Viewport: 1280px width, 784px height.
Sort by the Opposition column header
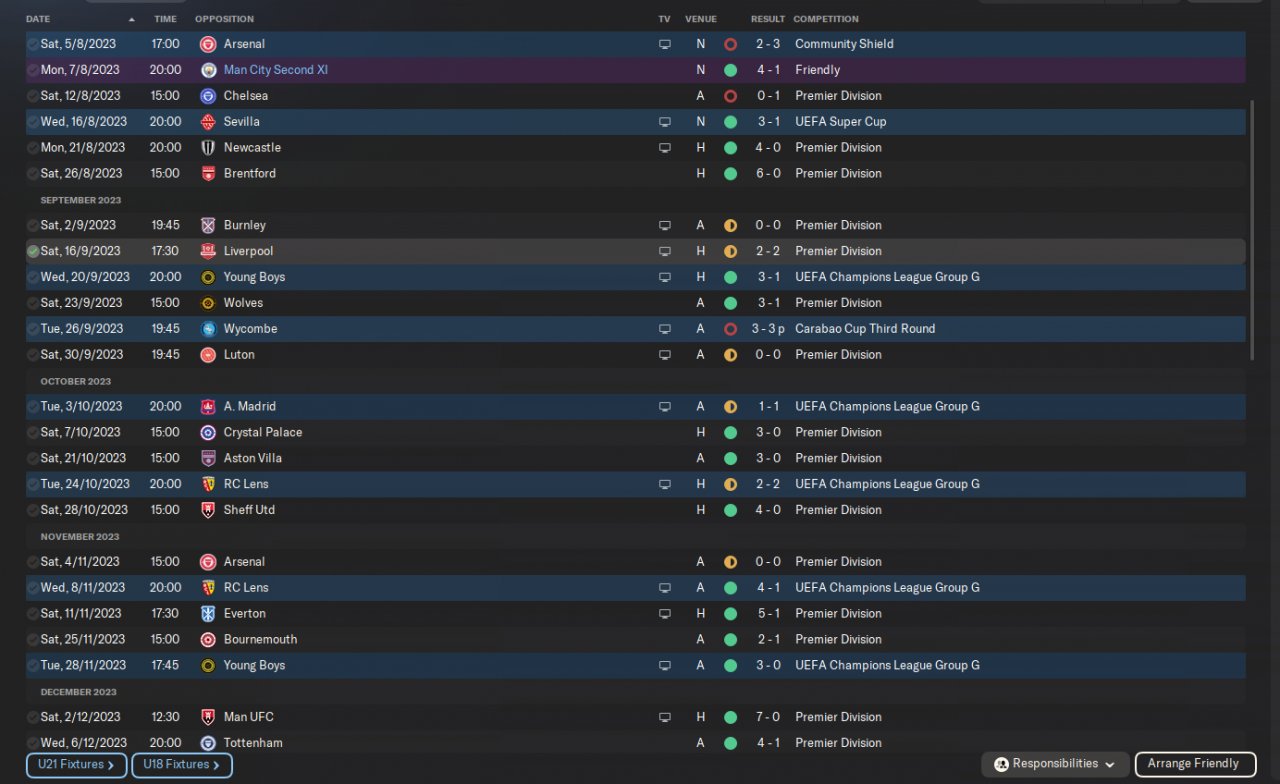coord(224,19)
